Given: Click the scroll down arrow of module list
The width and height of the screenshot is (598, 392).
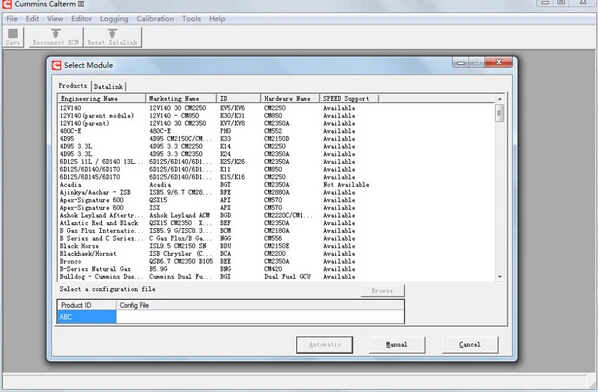Looking at the screenshot, I should point(500,277).
